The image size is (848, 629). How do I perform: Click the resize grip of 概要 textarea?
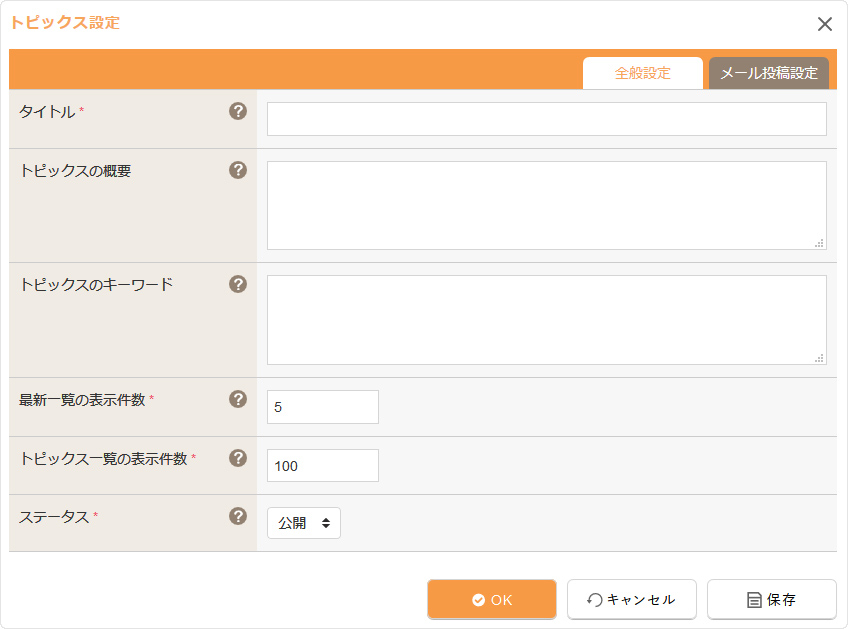pos(819,243)
